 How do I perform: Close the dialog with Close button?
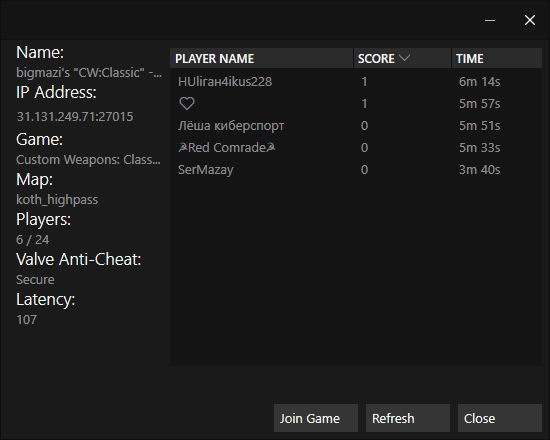point(499,418)
